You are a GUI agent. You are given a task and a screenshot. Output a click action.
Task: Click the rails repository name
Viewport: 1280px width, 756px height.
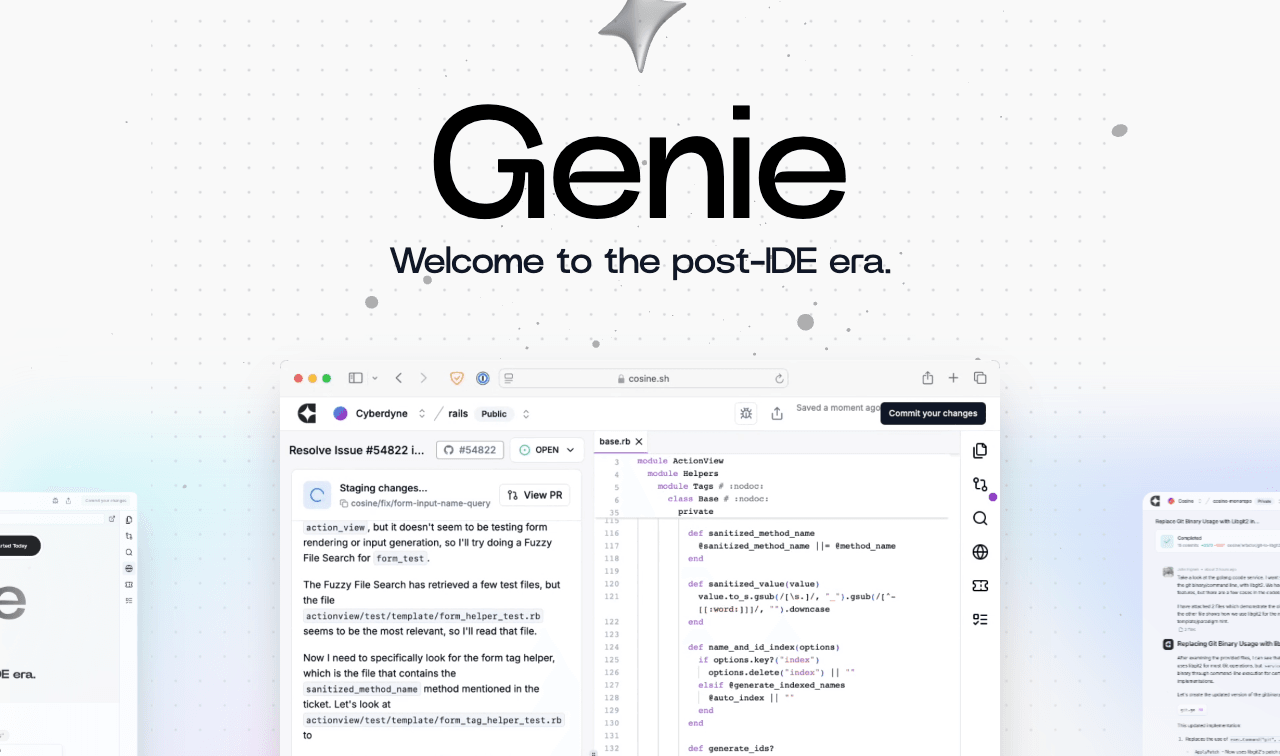click(x=458, y=413)
